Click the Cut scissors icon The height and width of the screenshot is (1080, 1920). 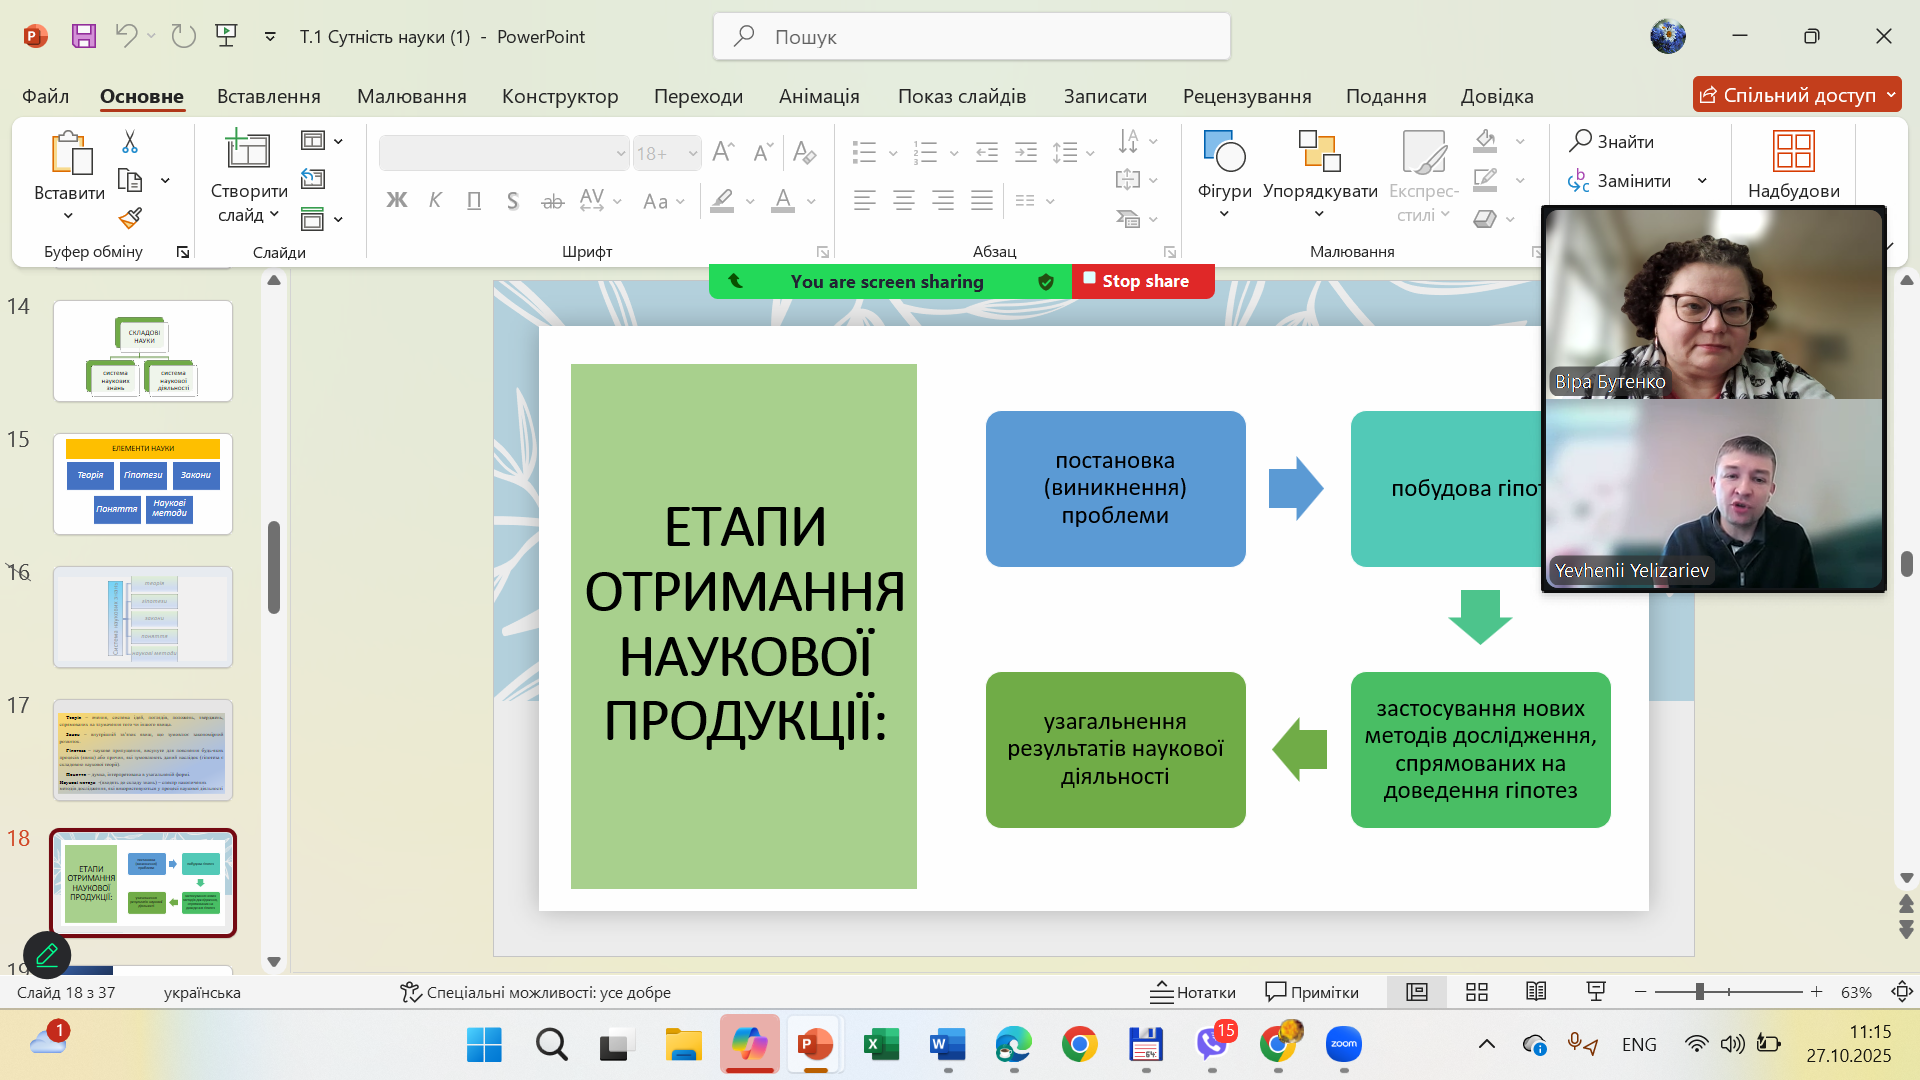click(x=130, y=142)
